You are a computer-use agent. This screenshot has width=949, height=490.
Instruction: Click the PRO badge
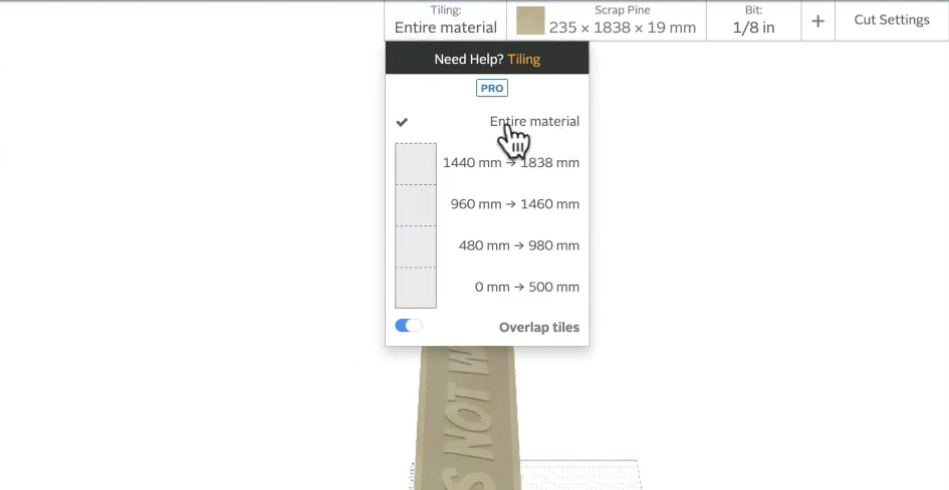point(491,88)
